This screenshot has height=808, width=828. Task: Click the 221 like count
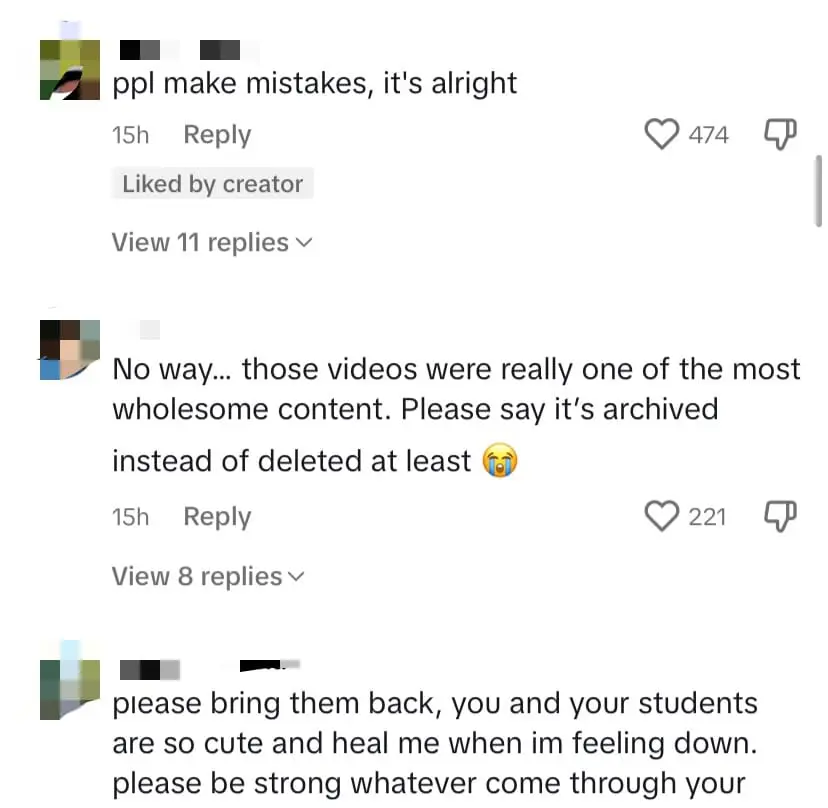[x=707, y=517]
